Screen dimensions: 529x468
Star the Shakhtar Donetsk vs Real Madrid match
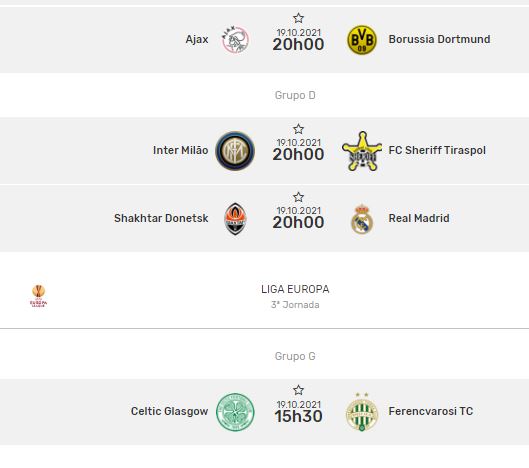[298, 197]
